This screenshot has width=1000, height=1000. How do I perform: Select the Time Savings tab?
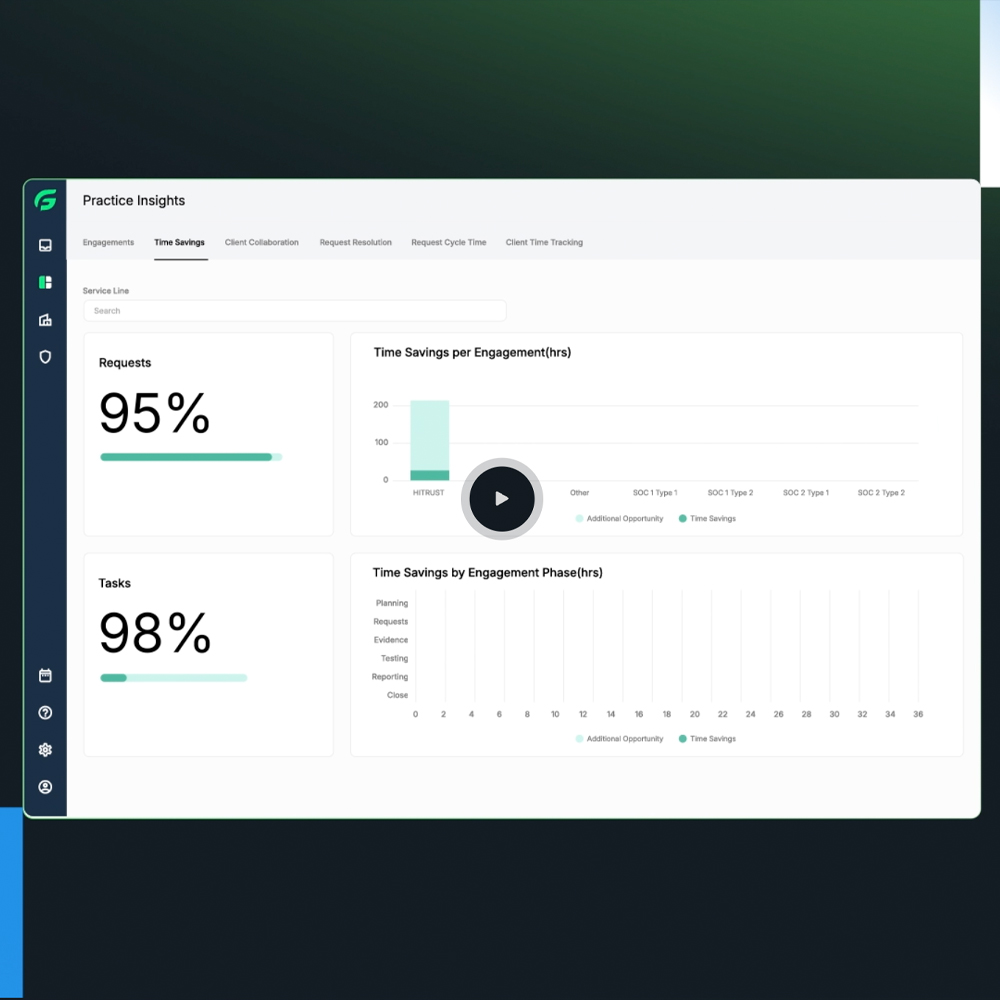(179, 242)
